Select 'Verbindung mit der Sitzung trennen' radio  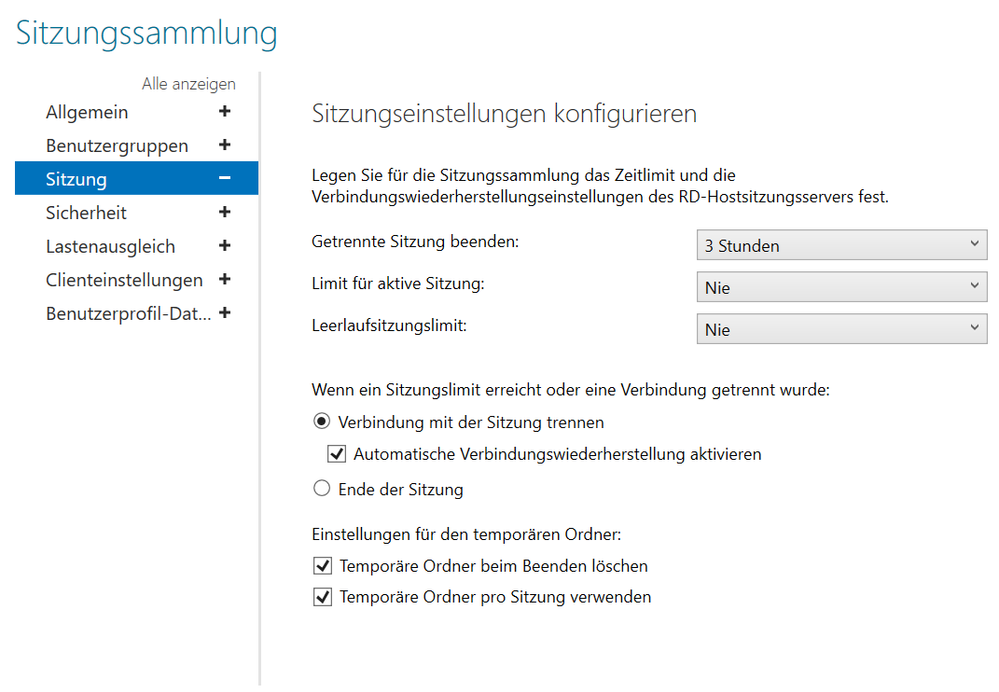322,422
